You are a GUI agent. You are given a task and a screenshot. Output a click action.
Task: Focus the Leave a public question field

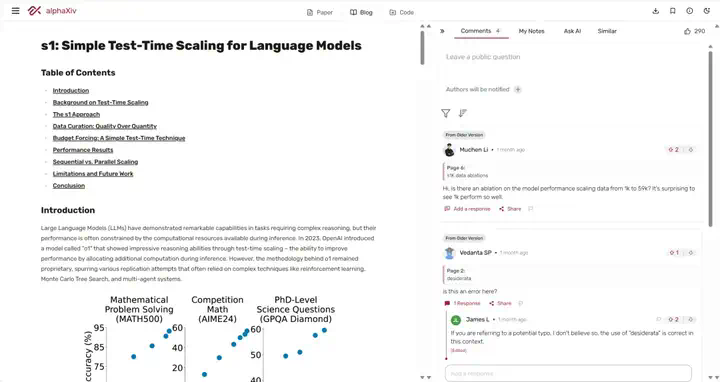tap(569, 57)
